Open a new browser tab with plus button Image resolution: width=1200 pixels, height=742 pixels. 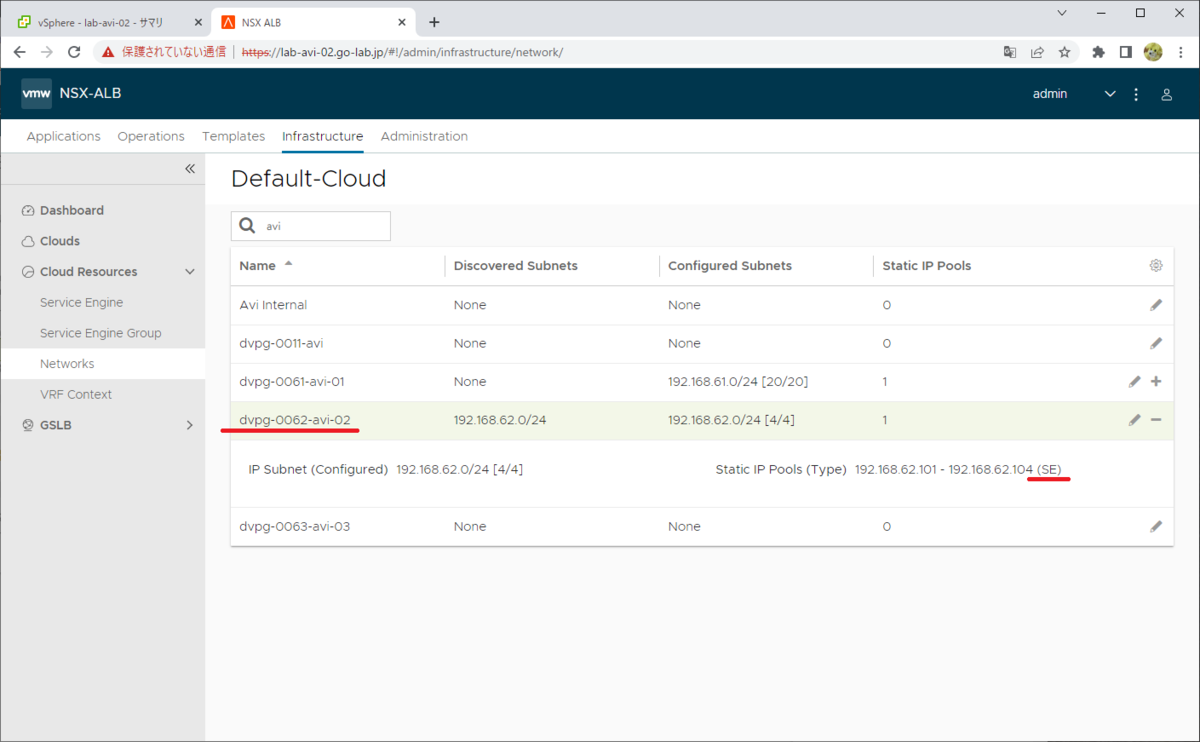434,22
